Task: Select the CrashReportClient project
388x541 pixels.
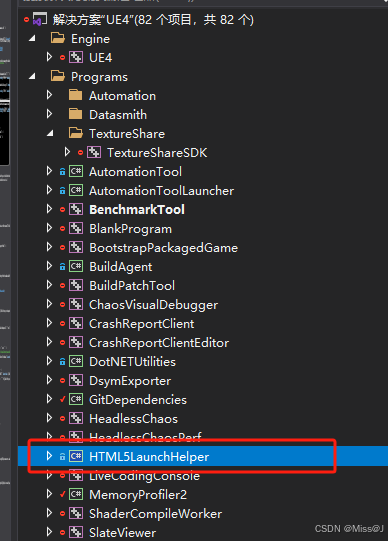Action: [141, 324]
